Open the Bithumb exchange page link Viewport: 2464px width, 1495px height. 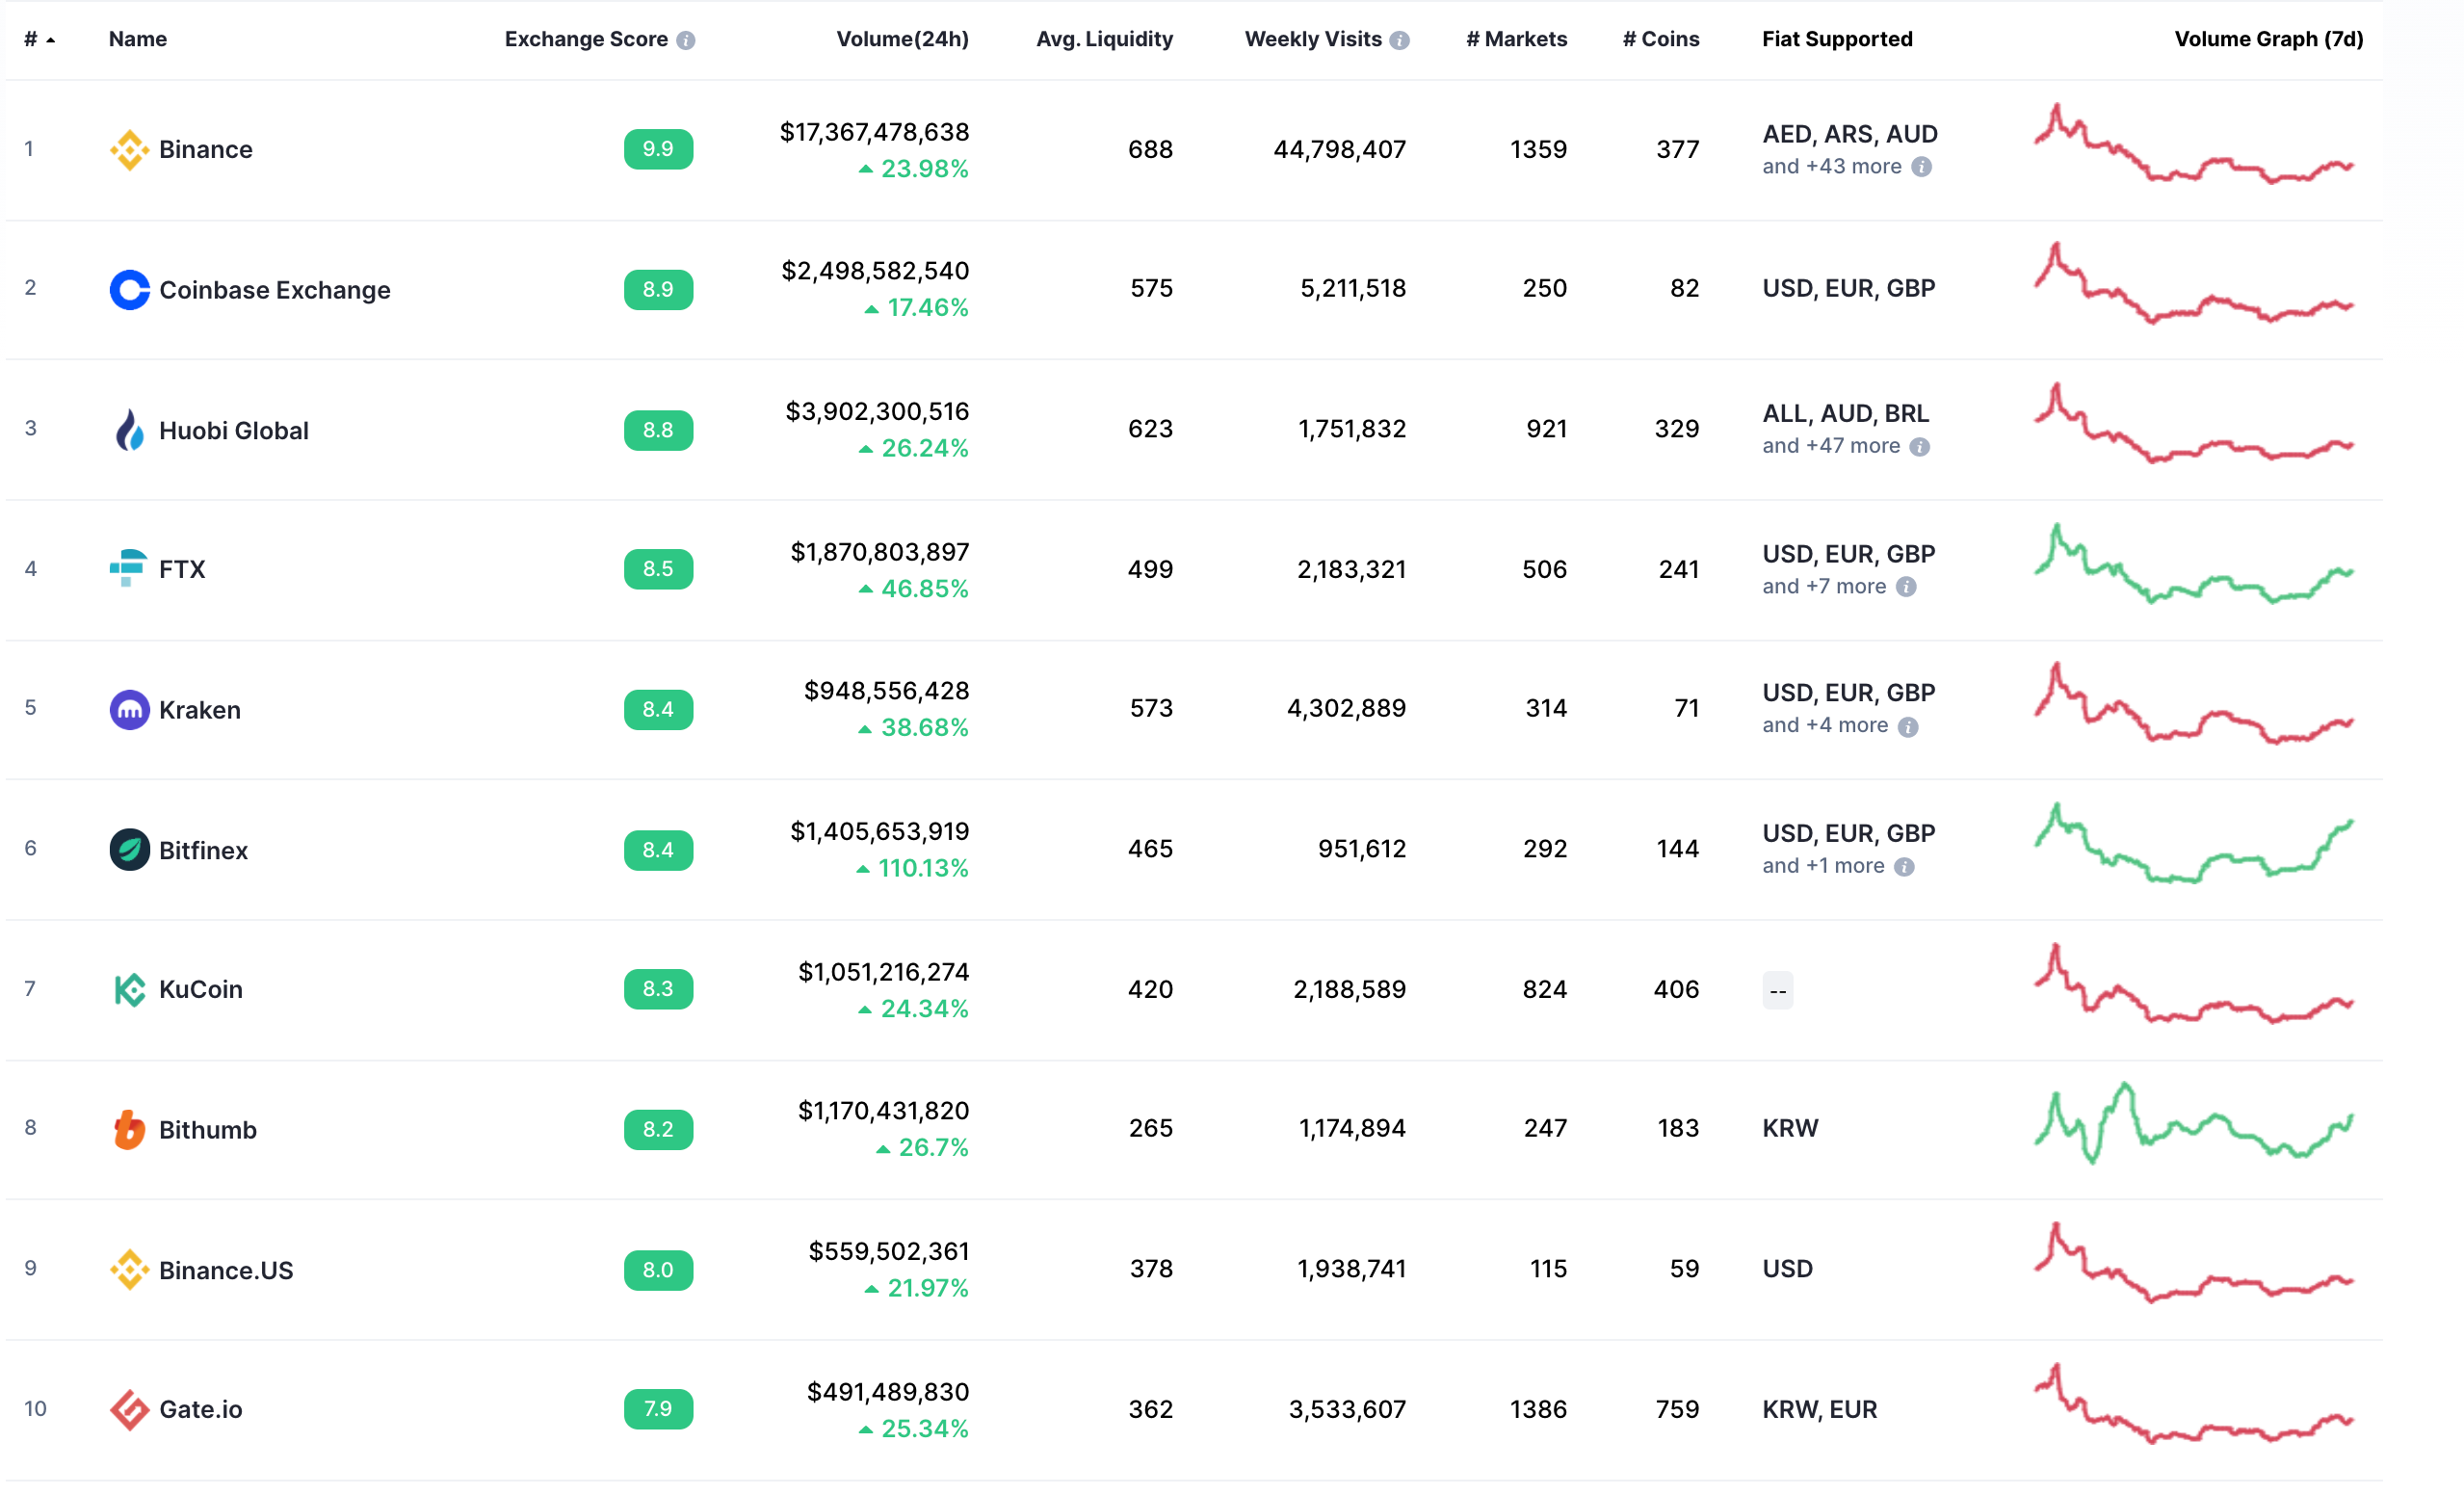208,1130
